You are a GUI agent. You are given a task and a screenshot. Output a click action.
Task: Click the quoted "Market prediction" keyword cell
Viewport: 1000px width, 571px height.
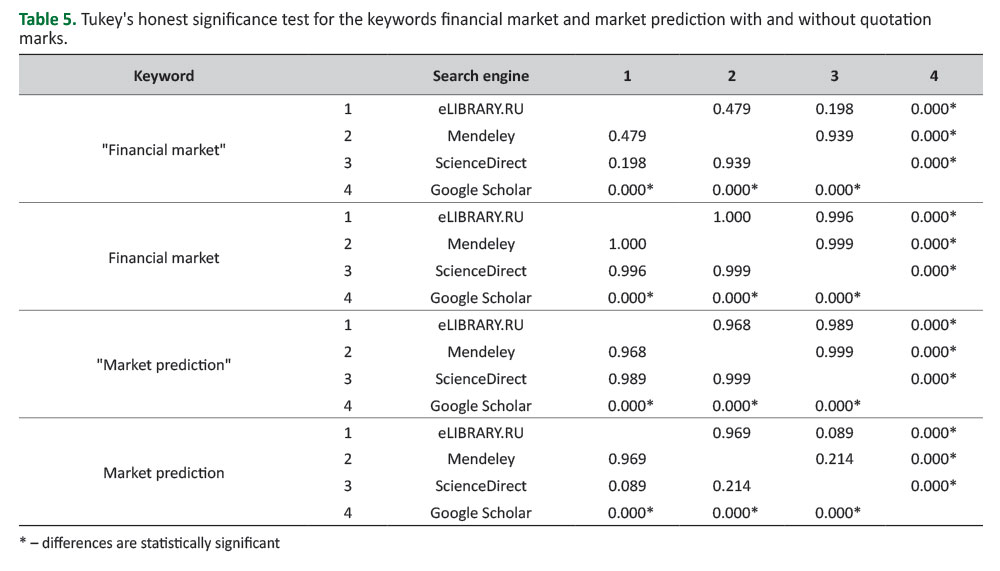click(163, 365)
